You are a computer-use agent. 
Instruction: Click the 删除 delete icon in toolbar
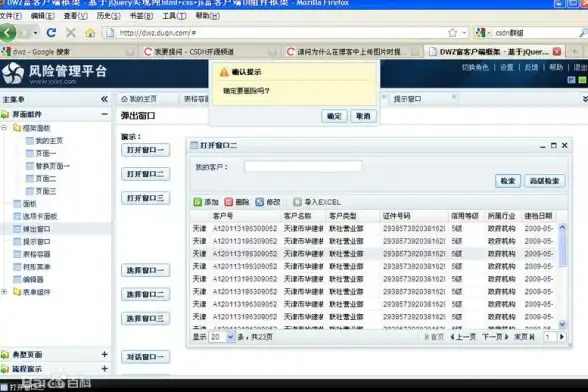tap(228, 202)
